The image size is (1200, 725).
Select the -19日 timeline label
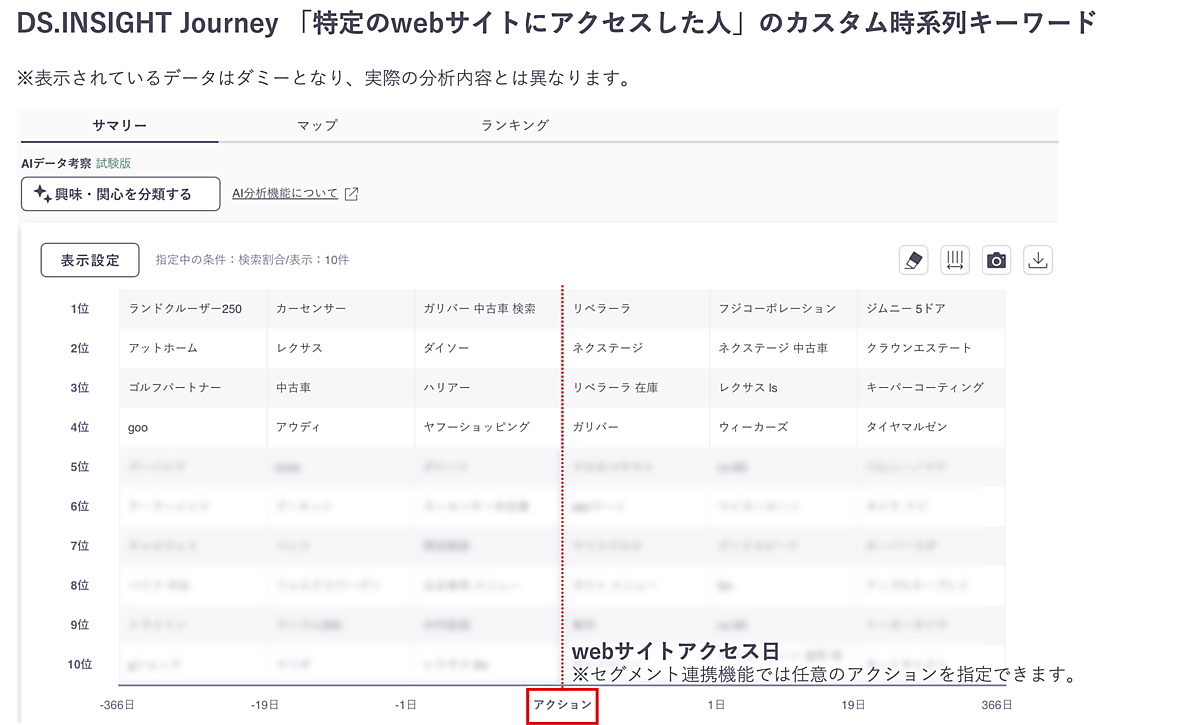coord(265,705)
